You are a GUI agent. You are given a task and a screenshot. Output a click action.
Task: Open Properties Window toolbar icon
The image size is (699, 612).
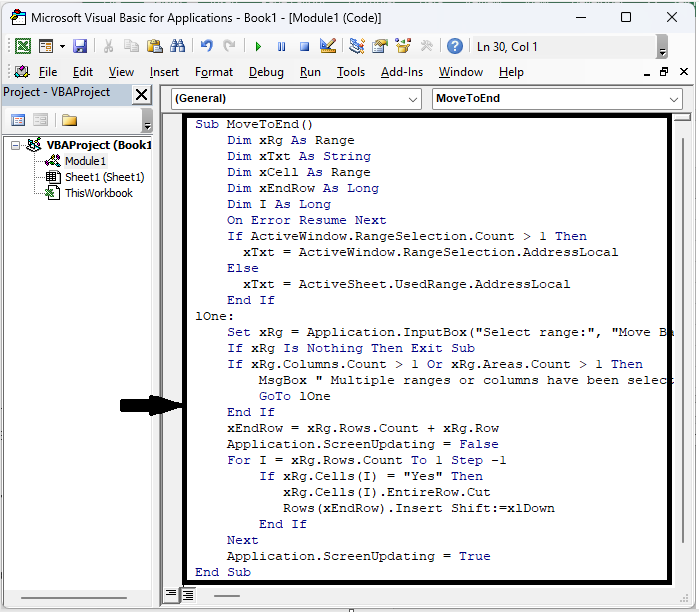380,46
